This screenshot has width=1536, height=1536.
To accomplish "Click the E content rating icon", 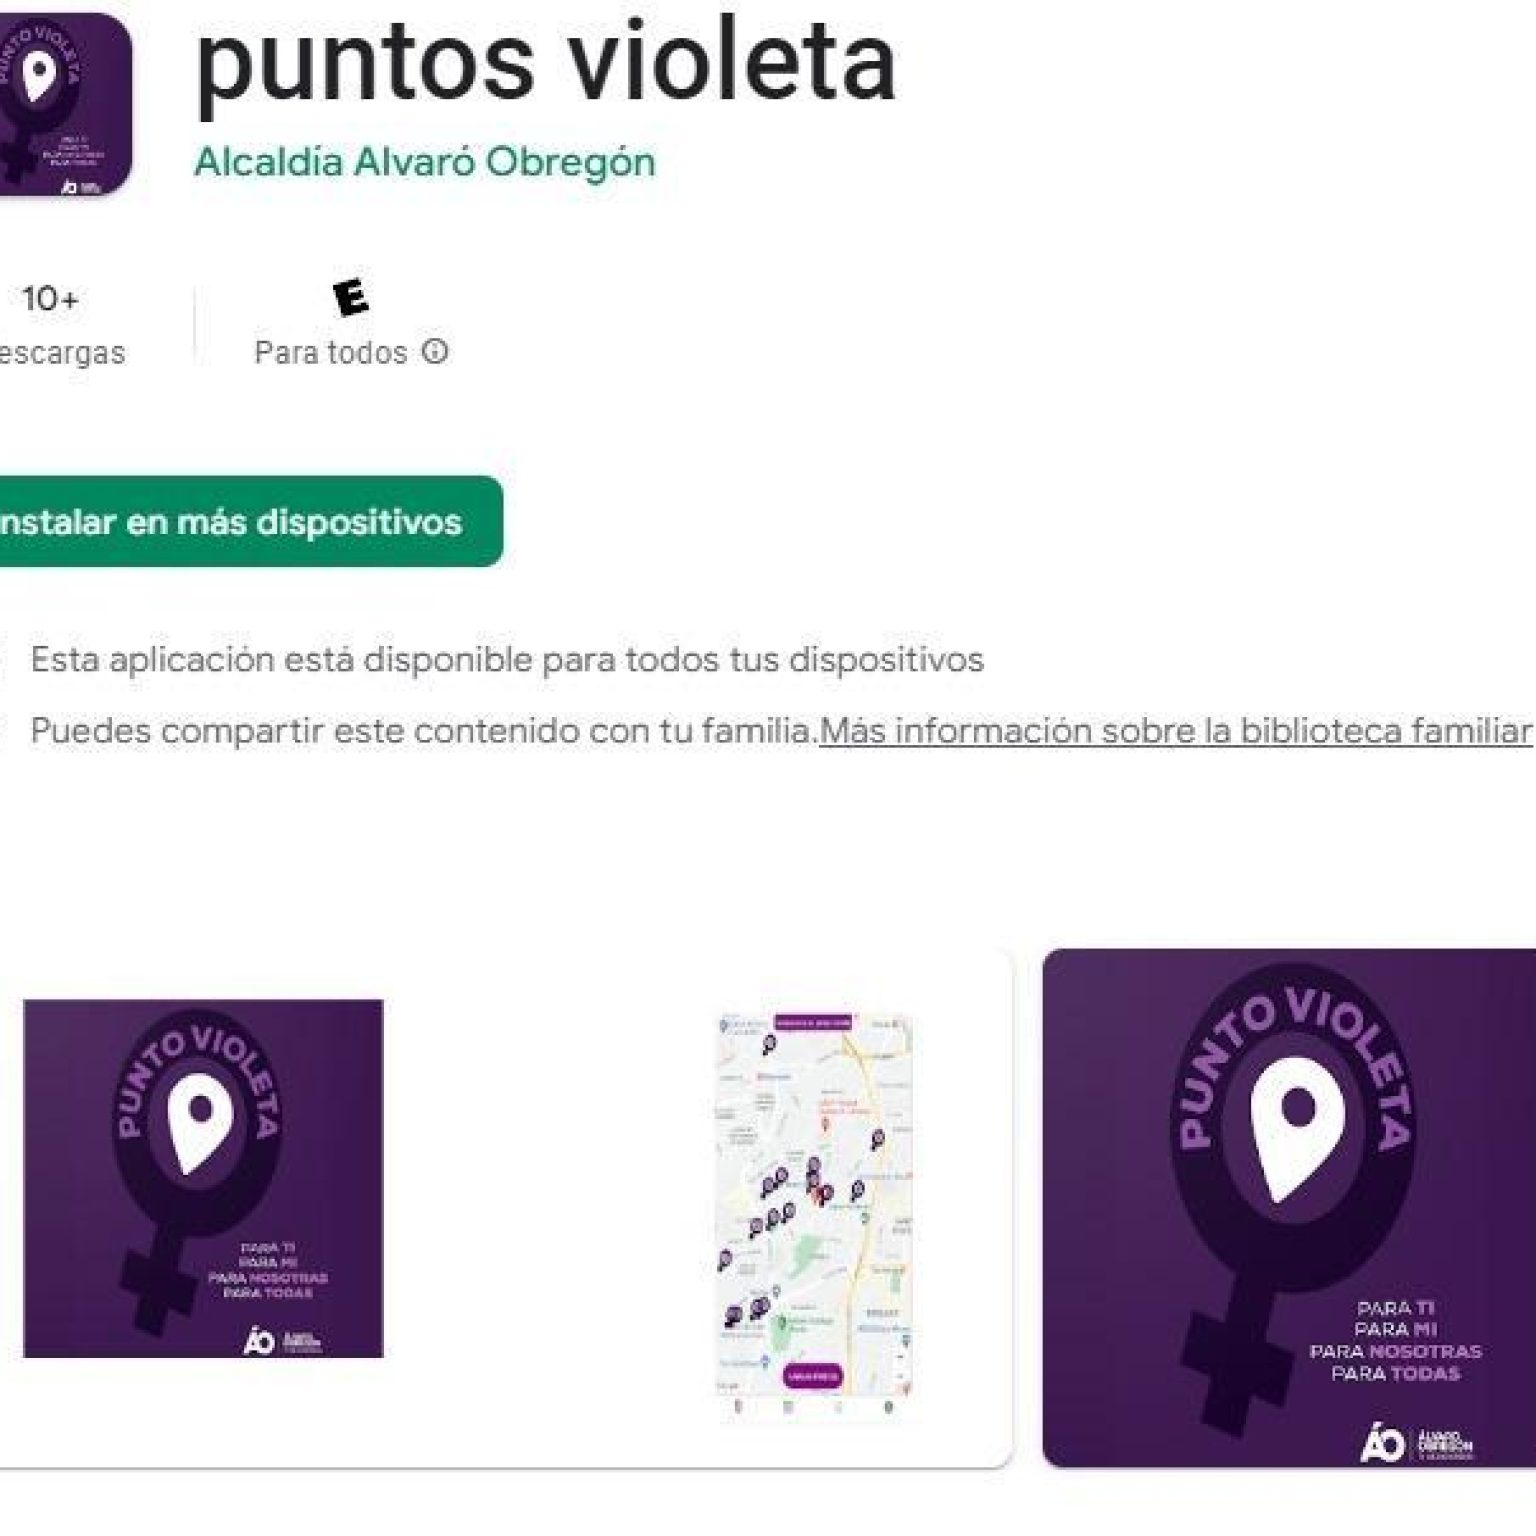I will pyautogui.click(x=350, y=297).
